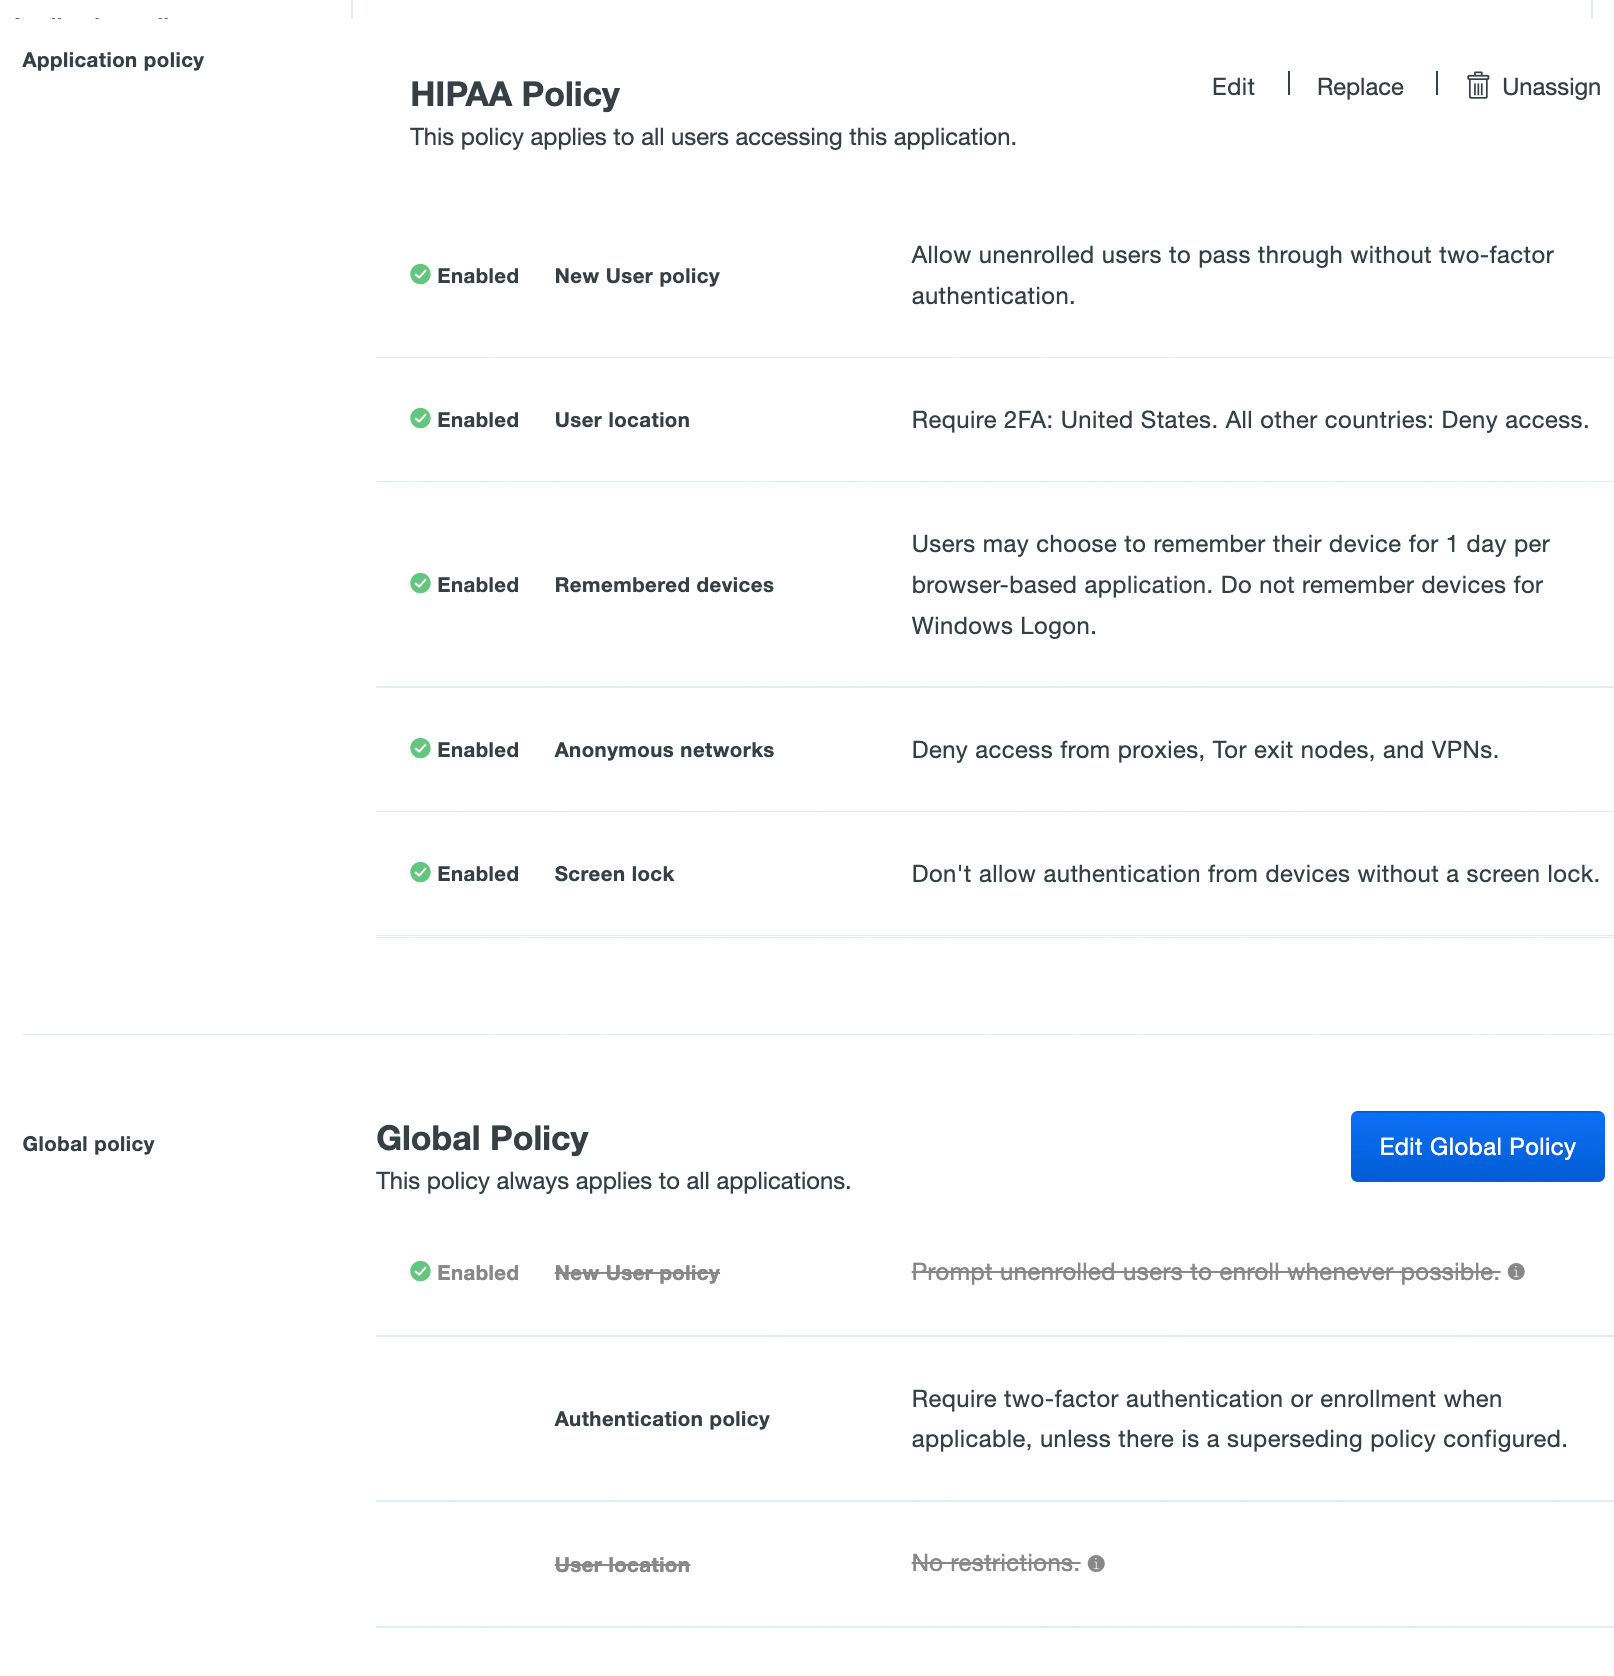The height and width of the screenshot is (1676, 1614).
Task: Open the info tooltip on the superseded New User policy
Action: tap(1517, 1272)
